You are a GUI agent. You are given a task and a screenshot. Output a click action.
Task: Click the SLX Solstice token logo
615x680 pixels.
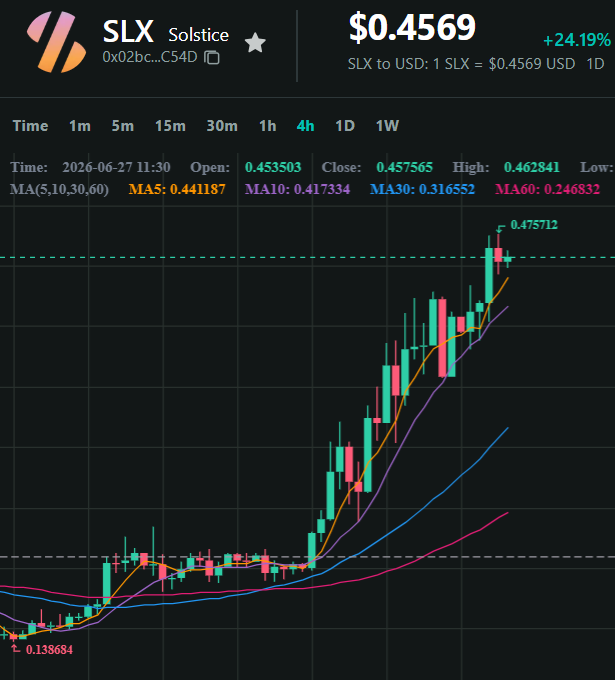(x=56, y=42)
